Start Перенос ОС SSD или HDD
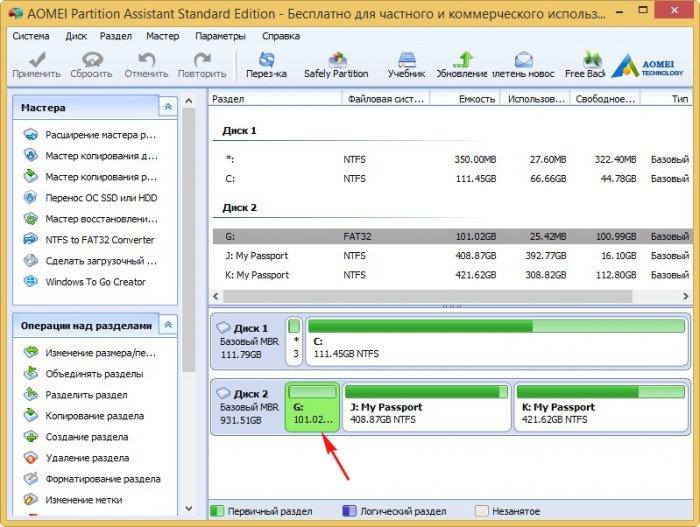Image resolution: width=700 pixels, height=527 pixels. 101,198
